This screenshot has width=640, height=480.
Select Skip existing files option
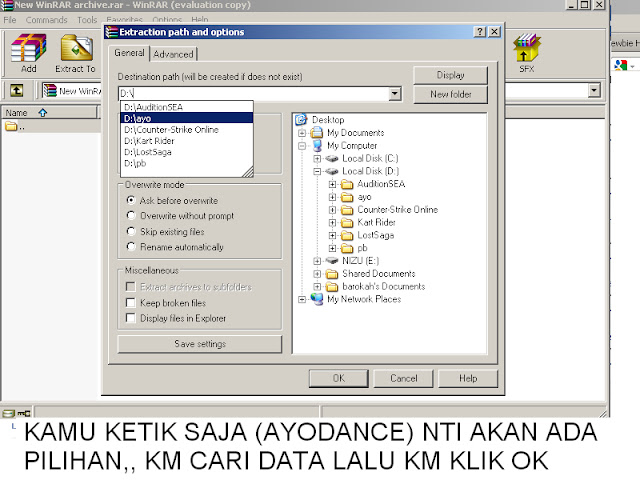pos(131,231)
